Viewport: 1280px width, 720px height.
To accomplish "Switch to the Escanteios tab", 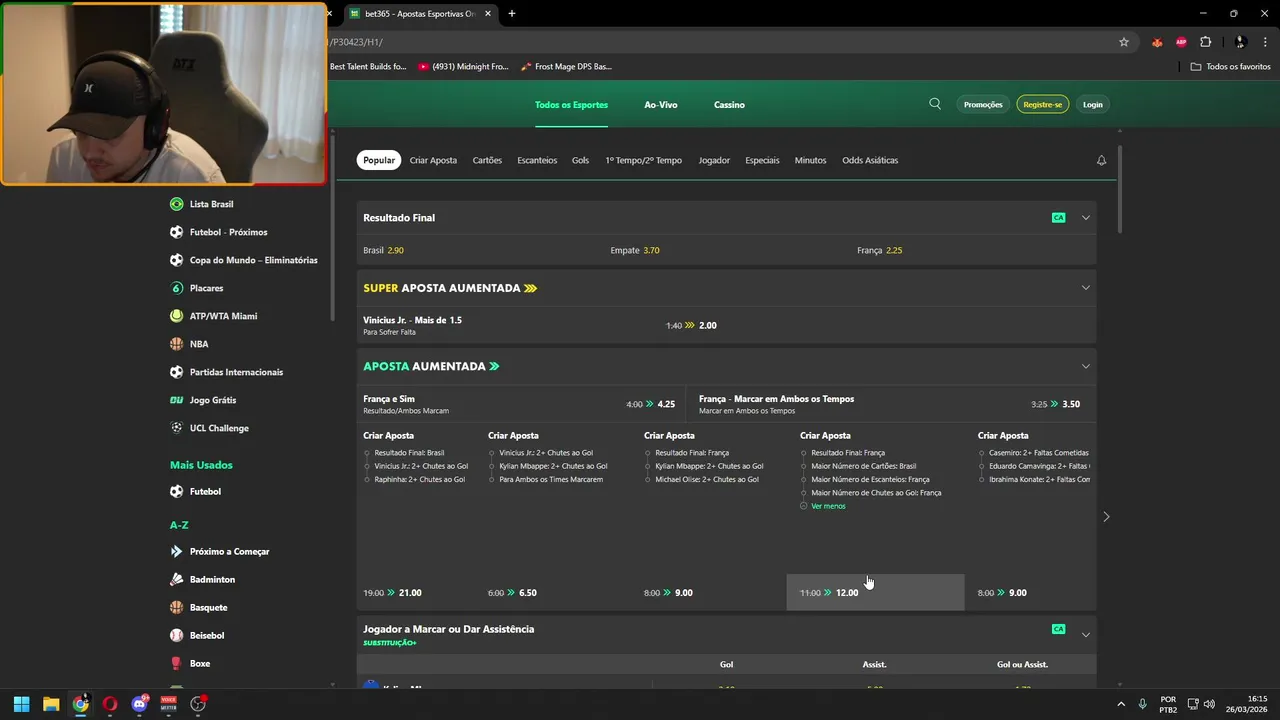I will pyautogui.click(x=537, y=160).
